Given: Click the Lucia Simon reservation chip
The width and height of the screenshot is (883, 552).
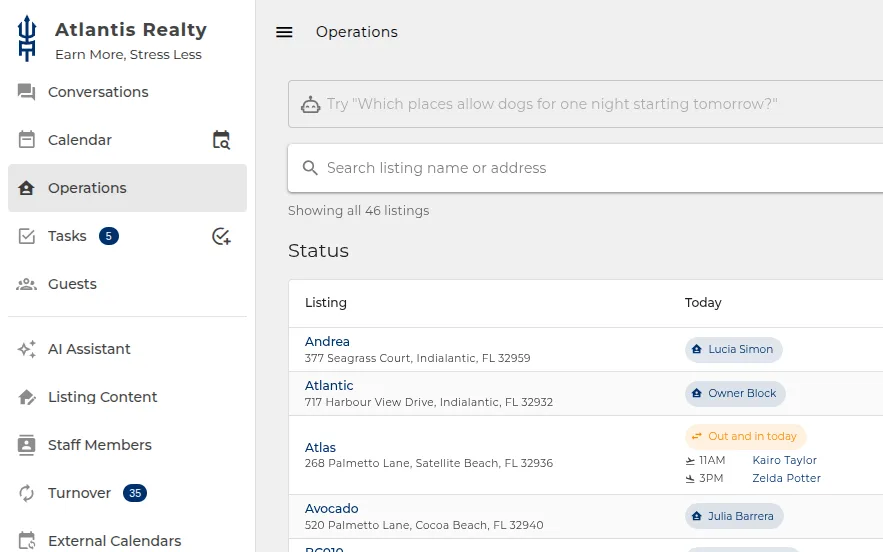Looking at the screenshot, I should 733,349.
